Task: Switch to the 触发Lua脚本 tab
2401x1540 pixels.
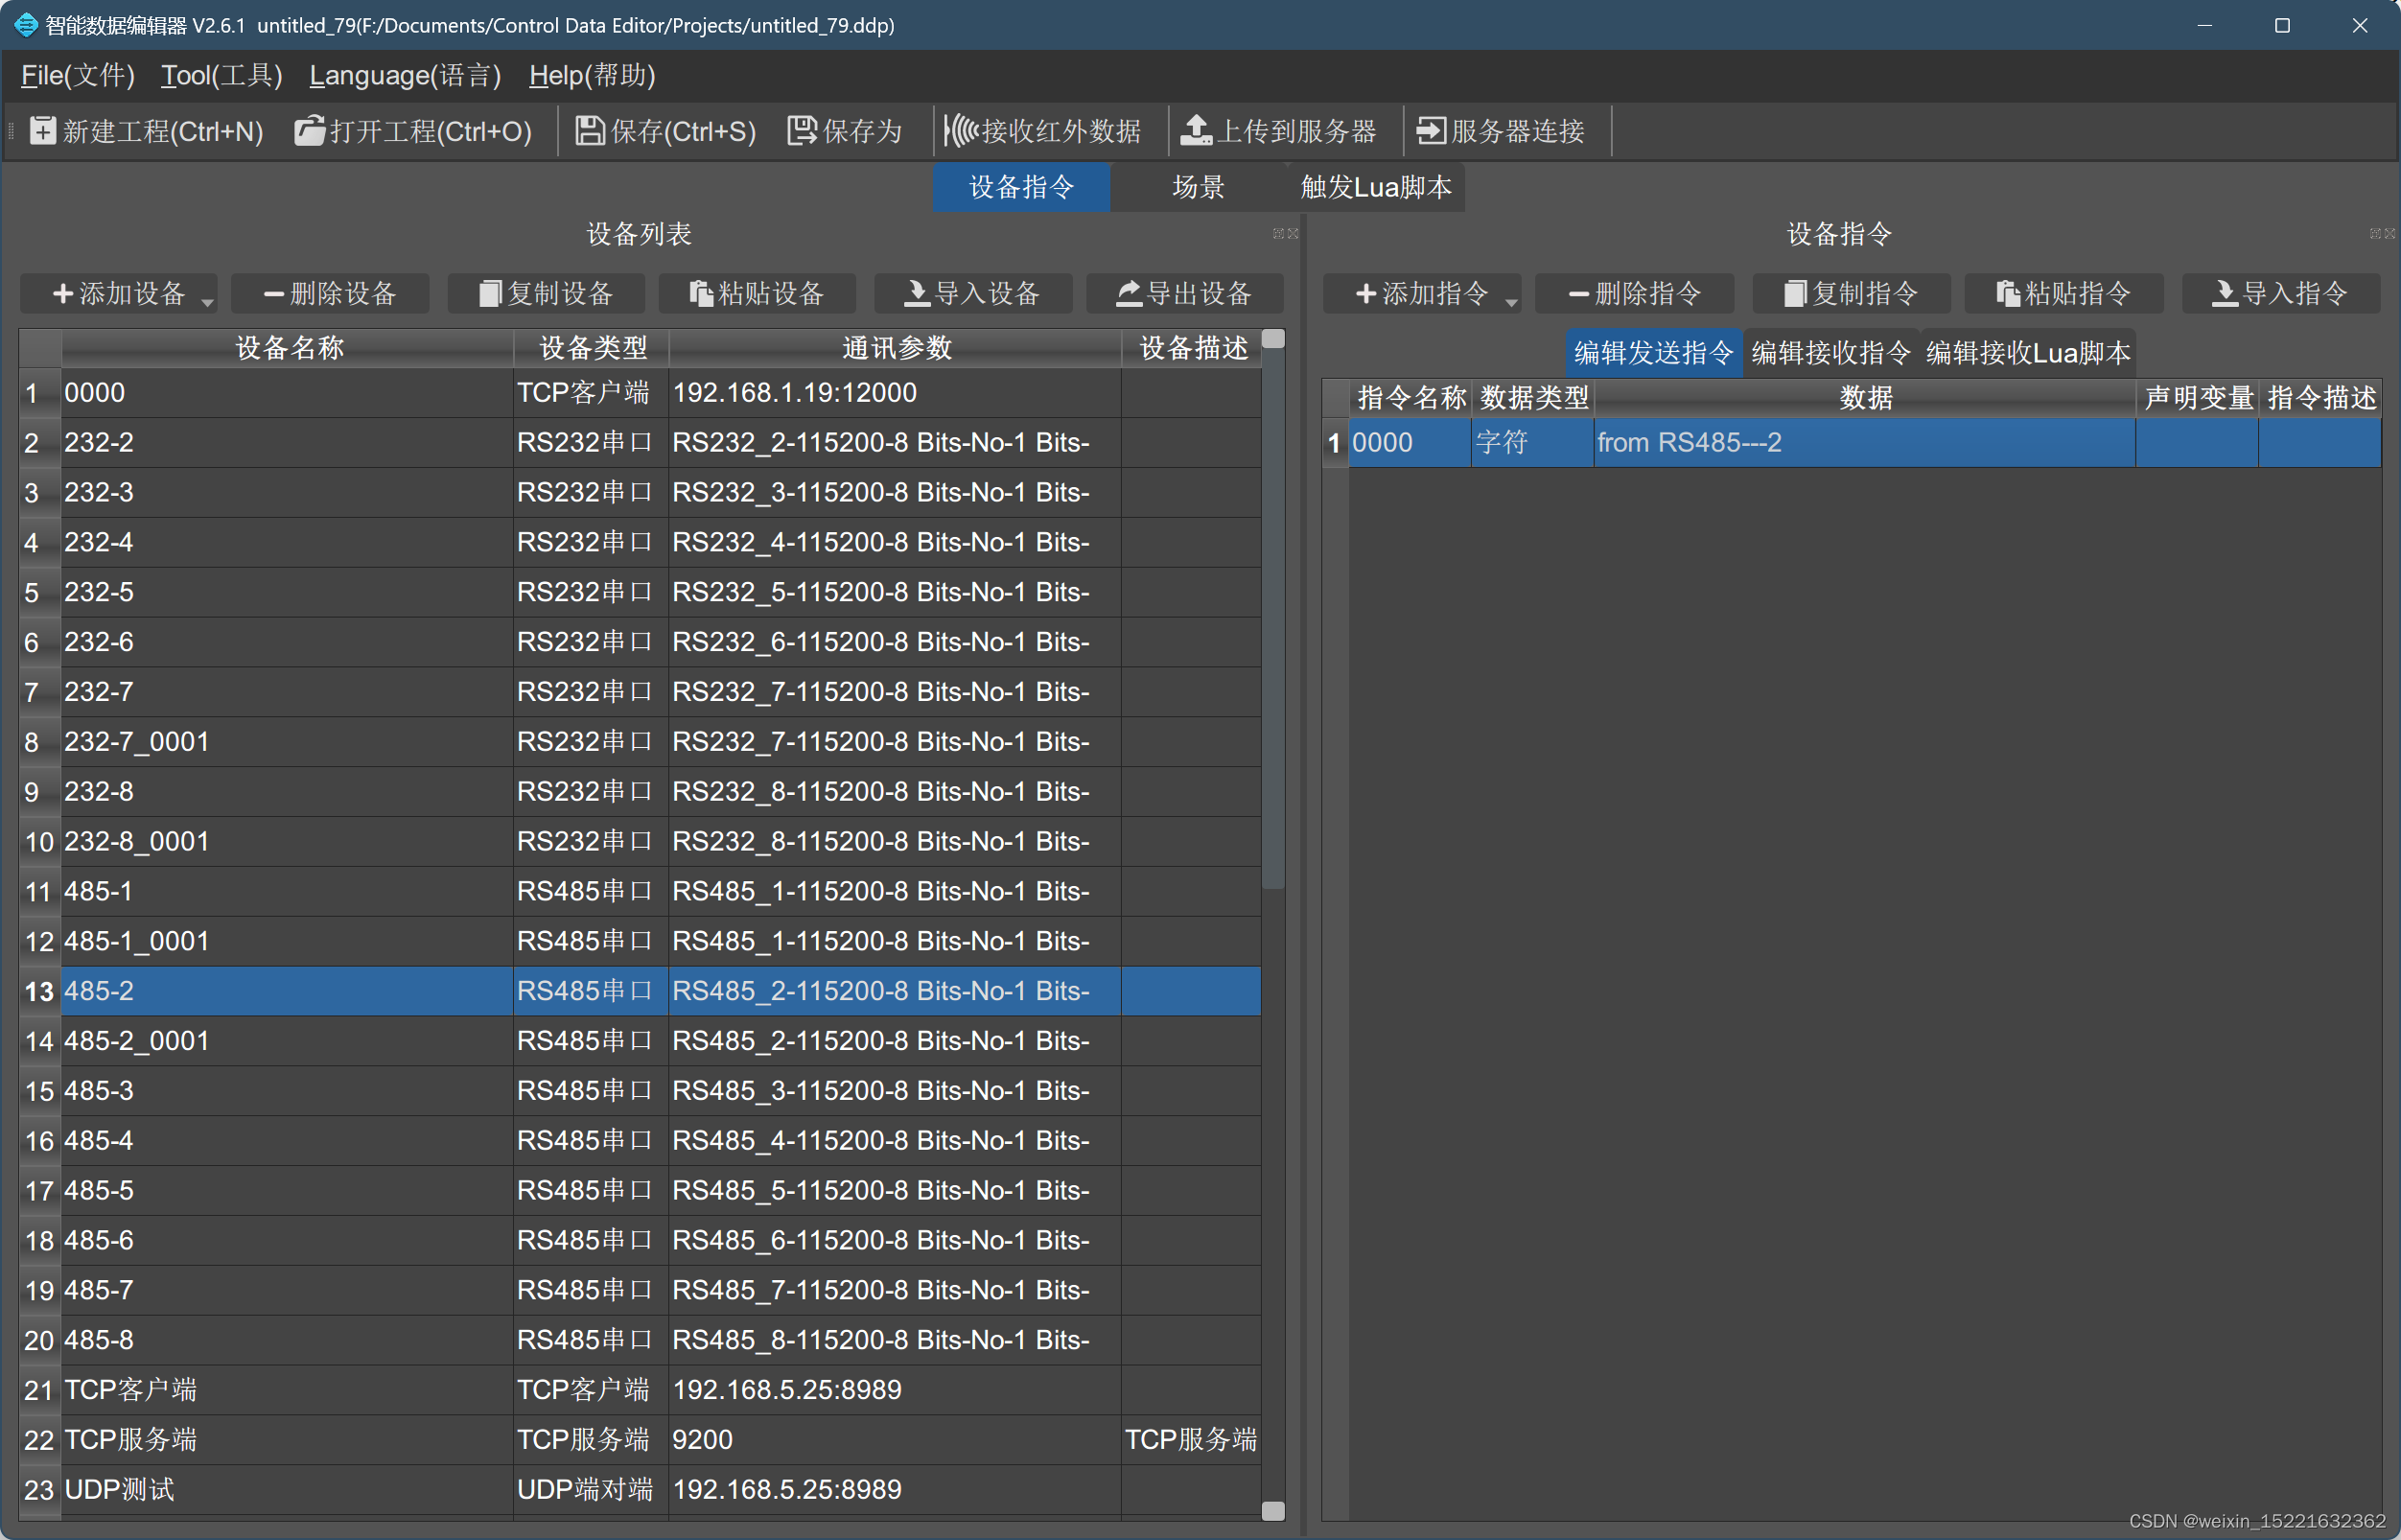Action: (x=1375, y=187)
